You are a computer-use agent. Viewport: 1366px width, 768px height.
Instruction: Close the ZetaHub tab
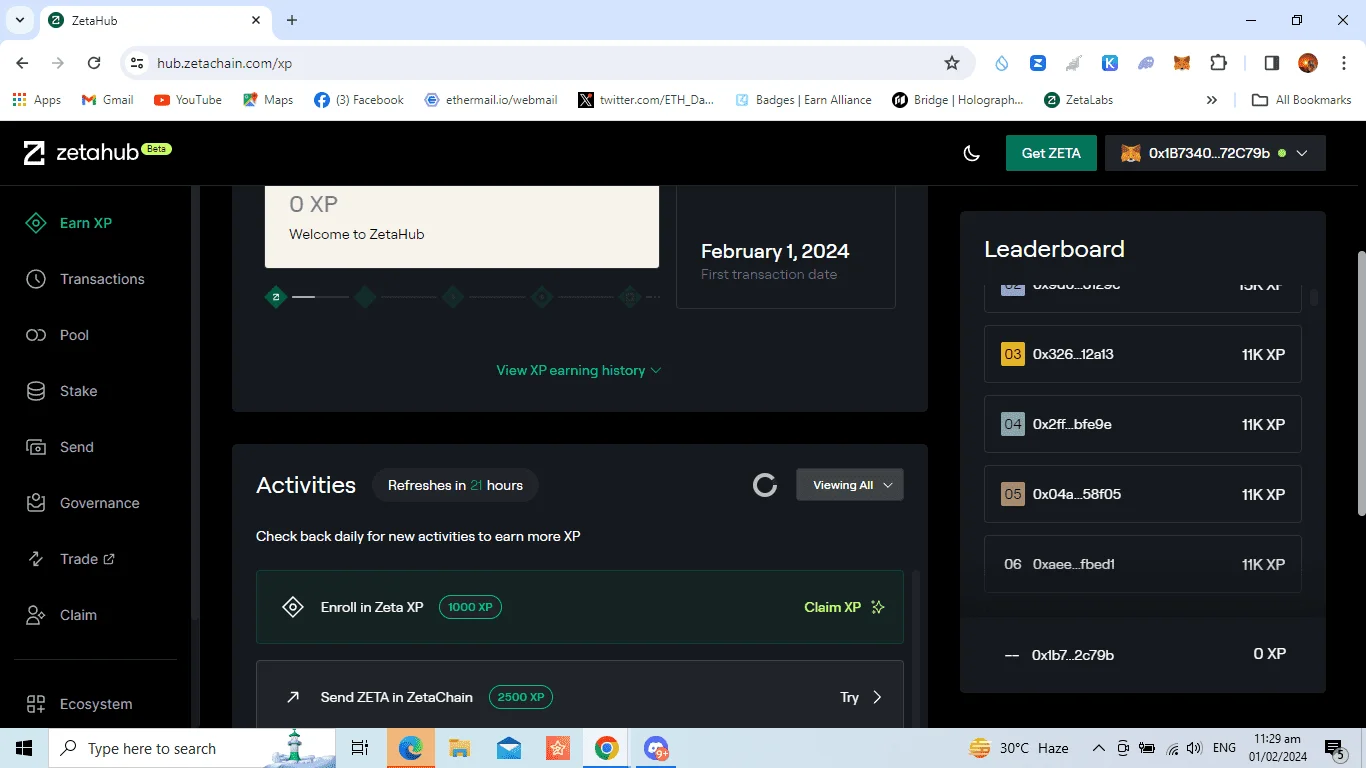point(256,20)
